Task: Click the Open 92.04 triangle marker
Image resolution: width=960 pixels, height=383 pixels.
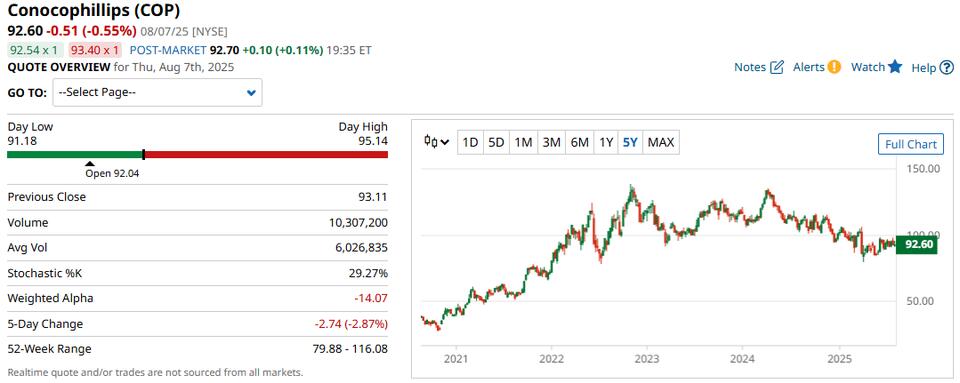Action: pos(89,163)
